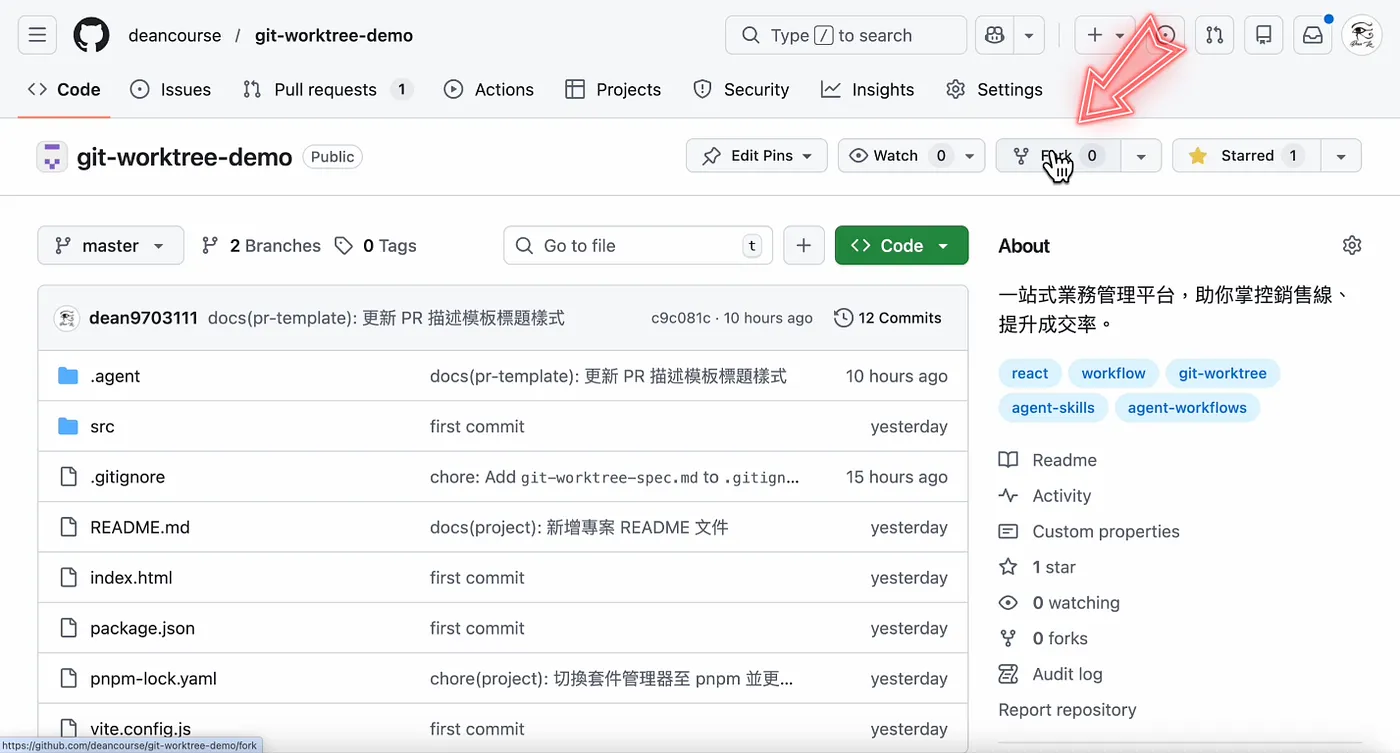Switch to the Settings tab
The image size is (1400, 753).
994,89
